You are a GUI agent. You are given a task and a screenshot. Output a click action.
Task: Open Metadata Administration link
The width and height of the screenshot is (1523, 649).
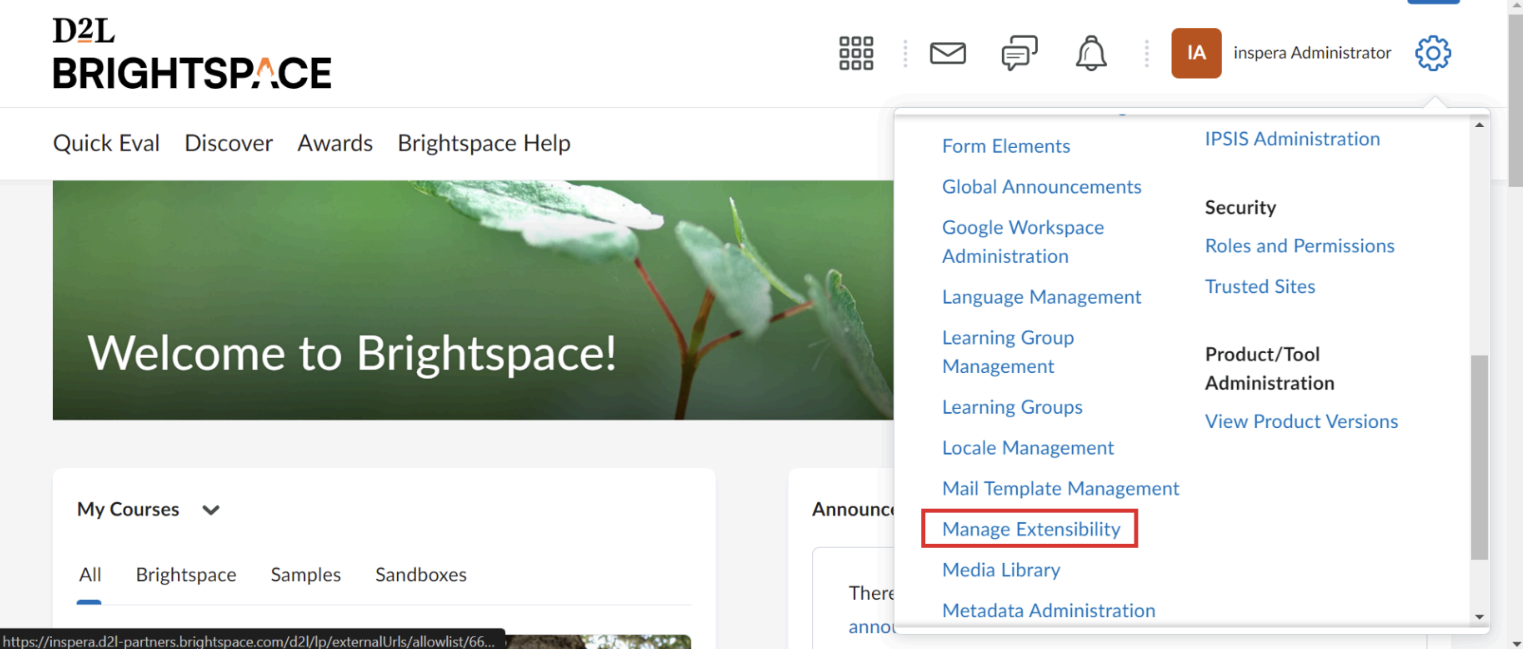(x=1048, y=610)
